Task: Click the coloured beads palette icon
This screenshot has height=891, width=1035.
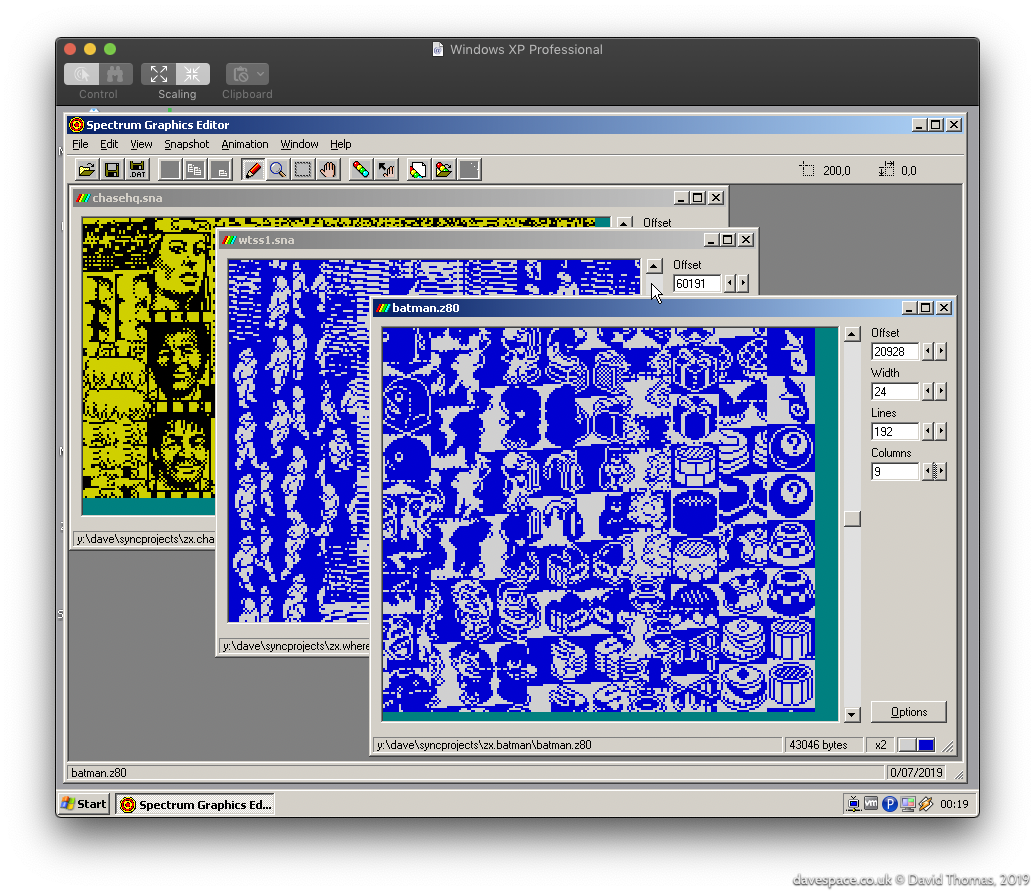Action: [x=360, y=170]
